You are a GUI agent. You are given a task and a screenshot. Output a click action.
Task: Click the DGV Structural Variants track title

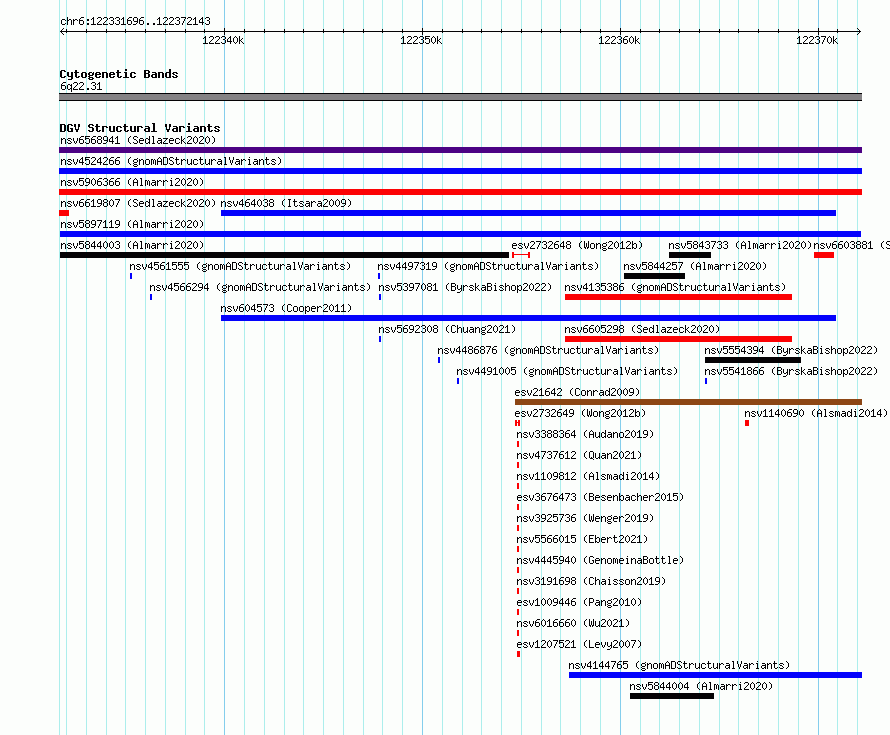[140, 128]
